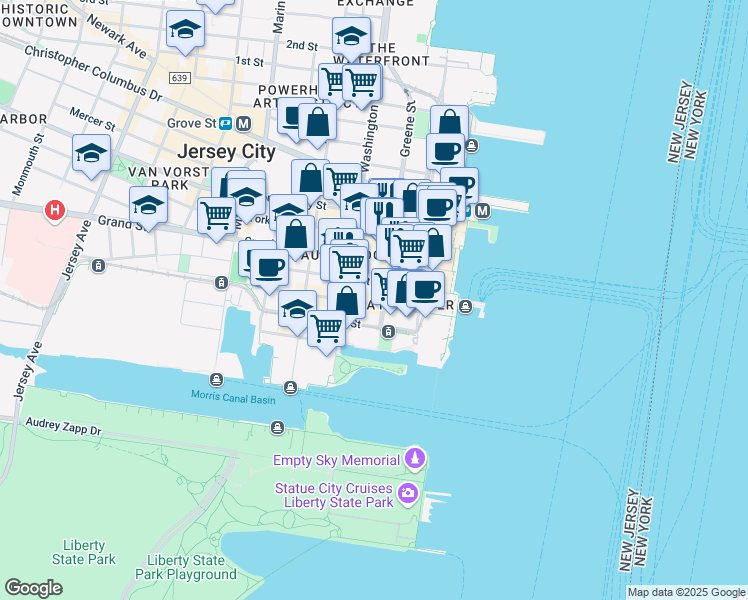Click the southernmost shopping bag marker
748x600 pixels.
347,300
